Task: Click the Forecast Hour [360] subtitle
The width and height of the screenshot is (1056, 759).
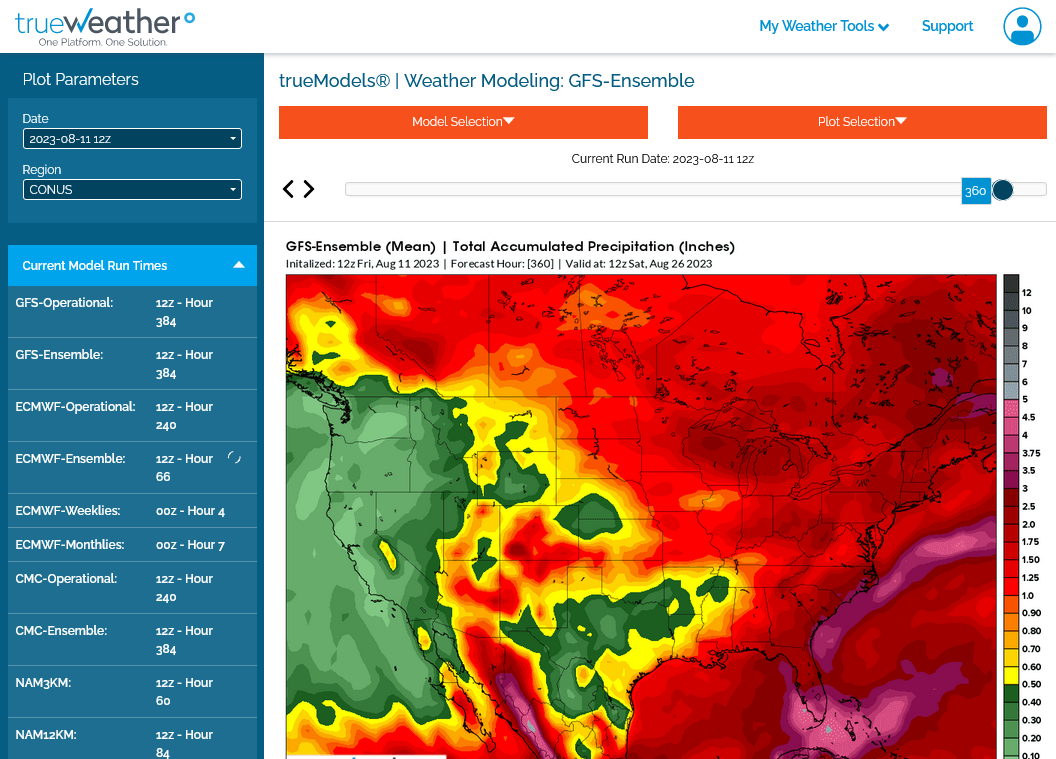Action: 502,264
